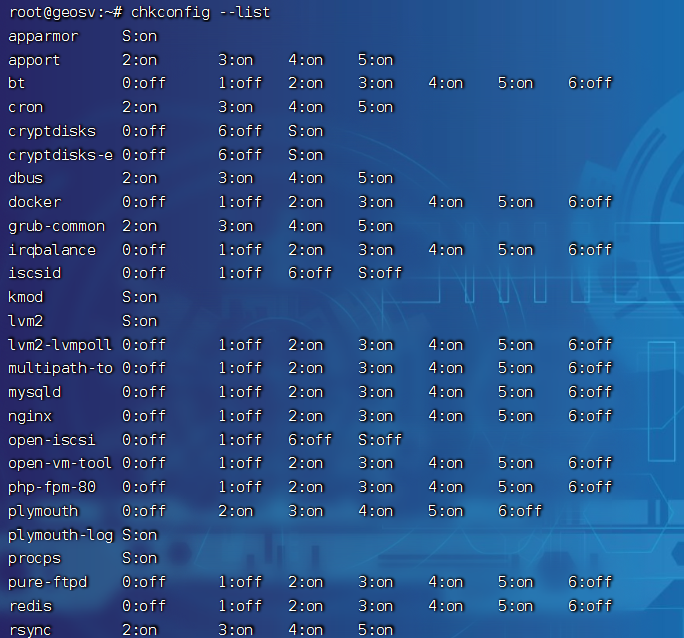Viewport: 684px width, 638px height.
Task: Click '5:on' in the multipath-to row
Action: coord(516,368)
